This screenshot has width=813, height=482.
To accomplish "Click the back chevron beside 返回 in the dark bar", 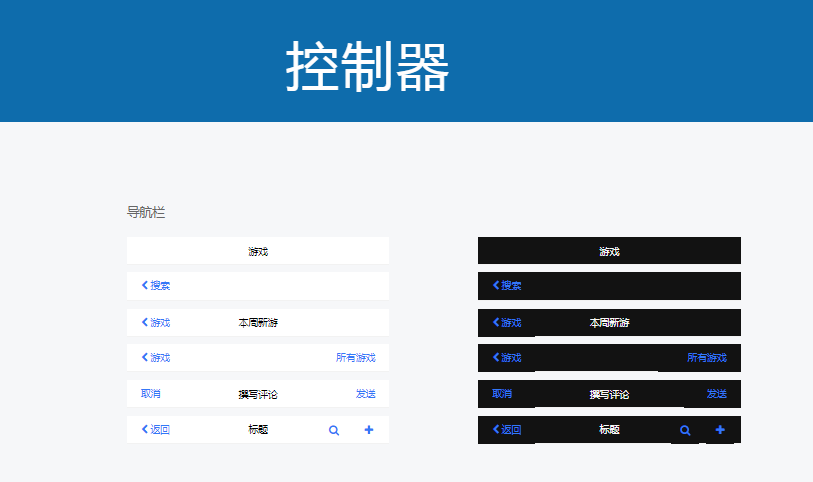I will [x=496, y=430].
